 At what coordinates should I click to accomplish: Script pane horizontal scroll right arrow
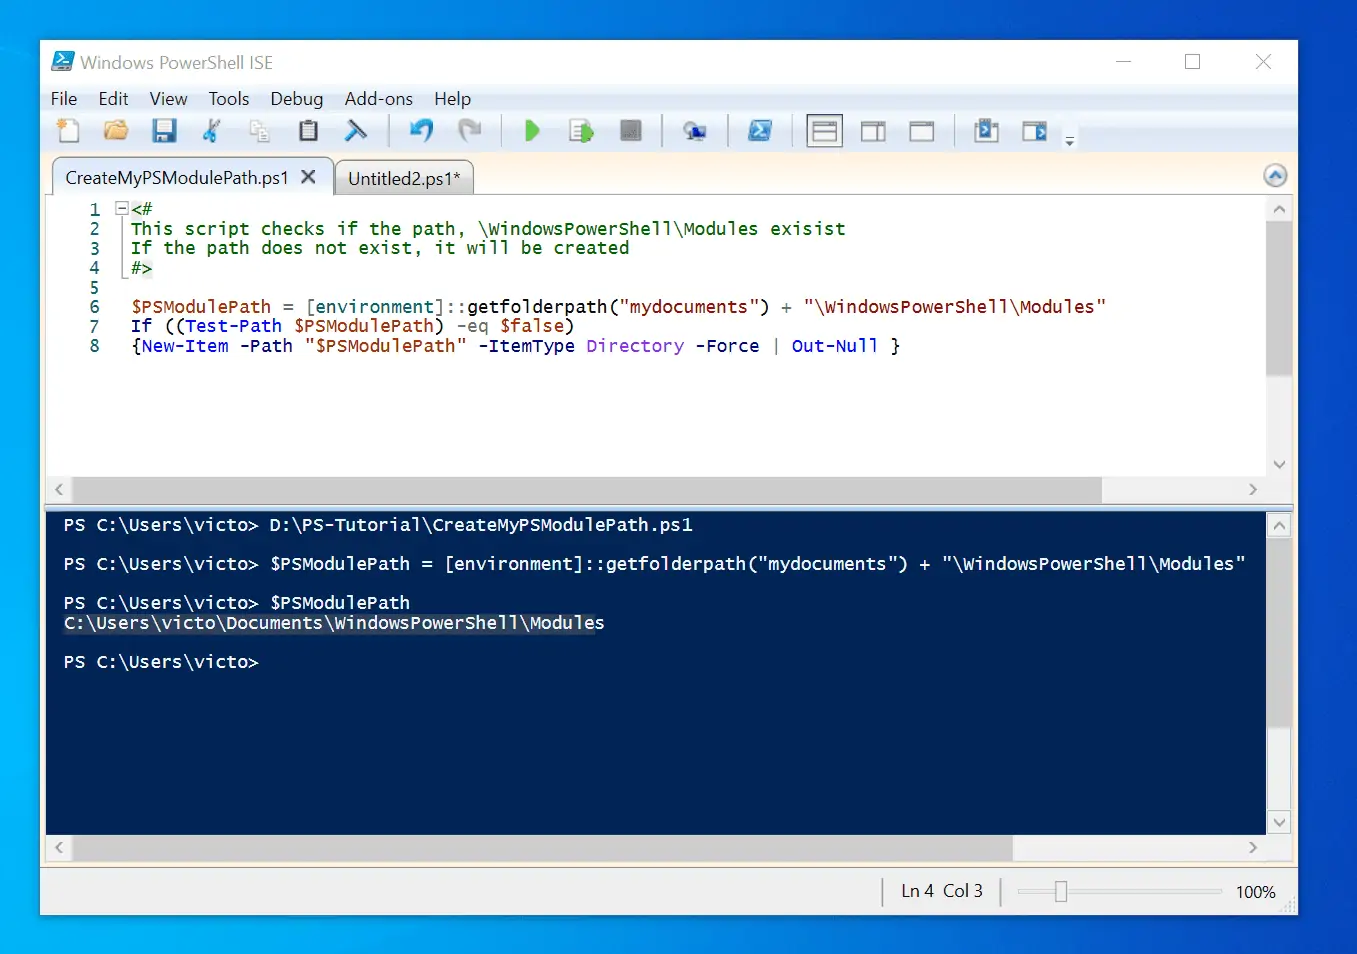tap(1253, 489)
